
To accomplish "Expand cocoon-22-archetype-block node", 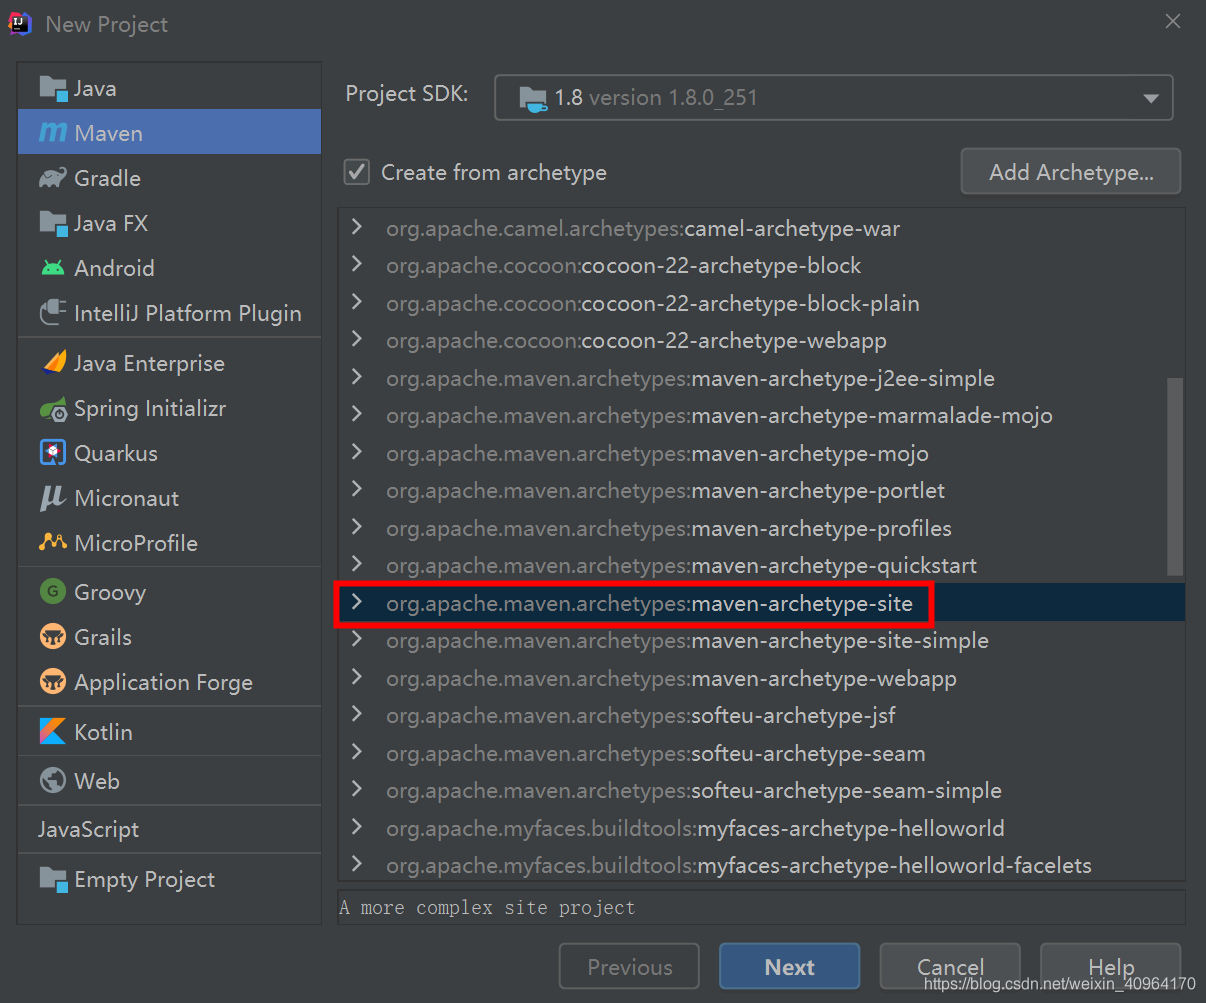I will [357, 265].
